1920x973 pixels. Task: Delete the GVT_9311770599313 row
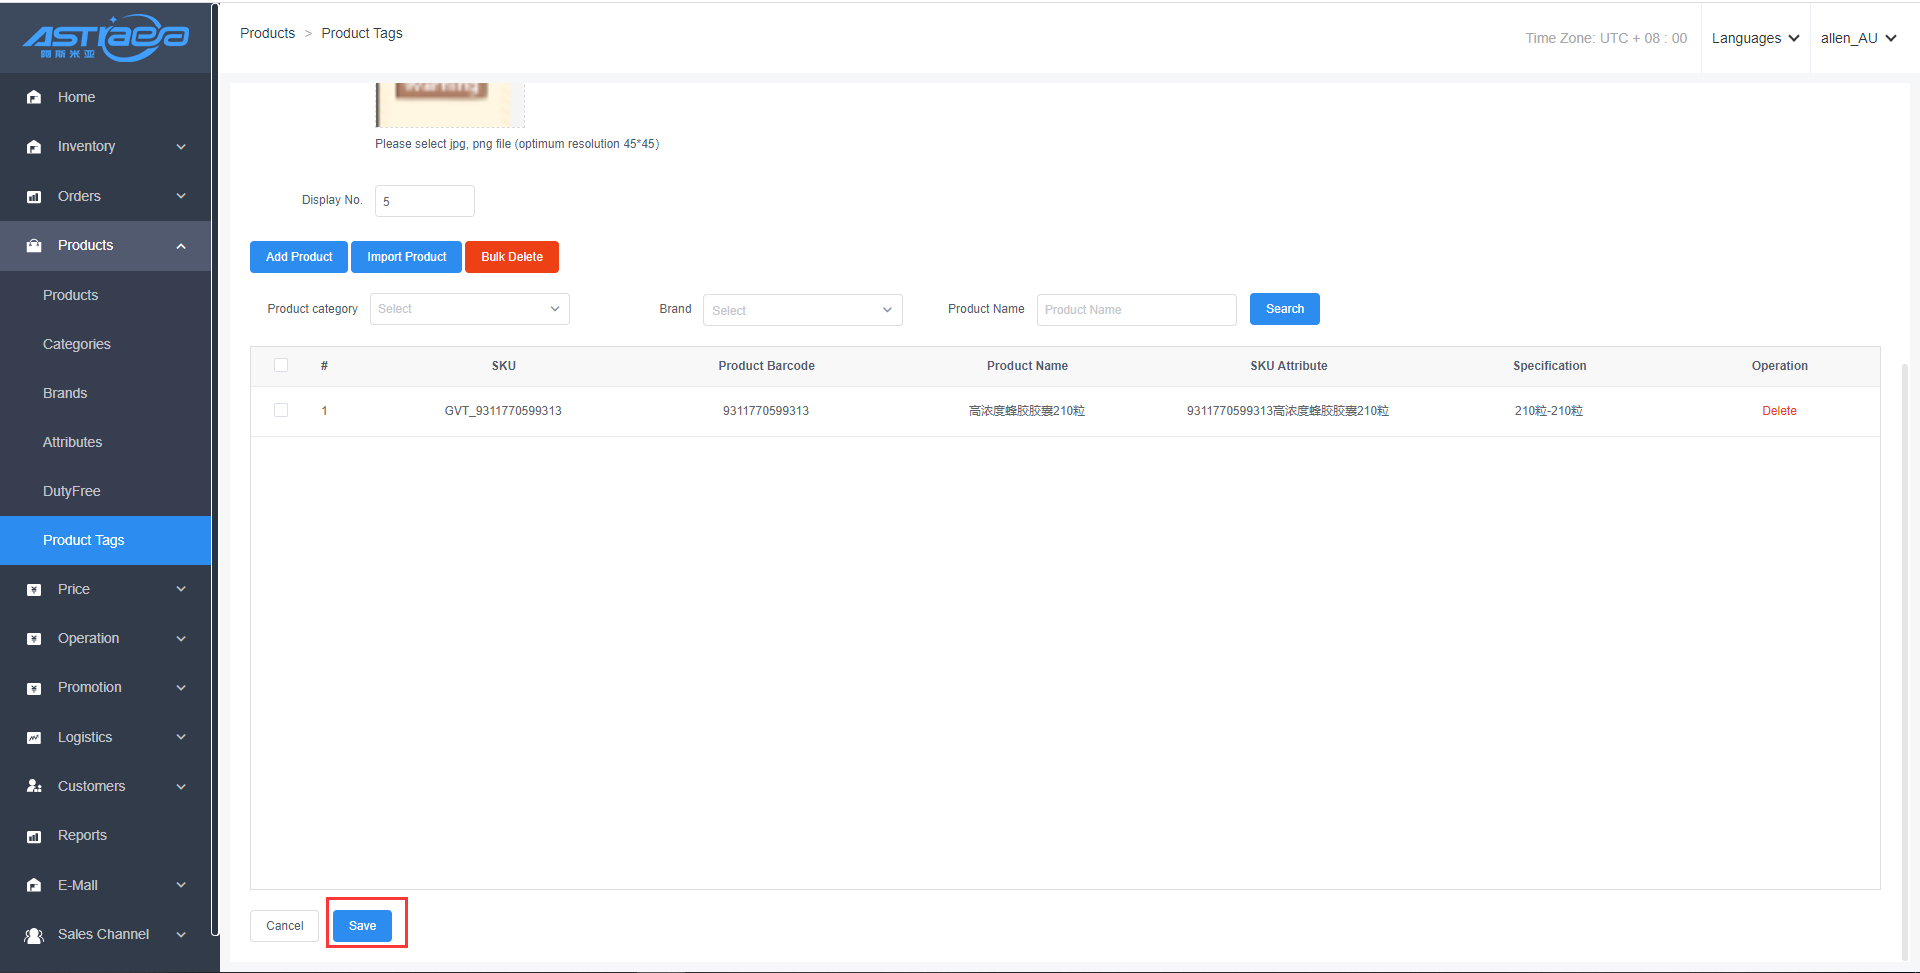point(1779,411)
